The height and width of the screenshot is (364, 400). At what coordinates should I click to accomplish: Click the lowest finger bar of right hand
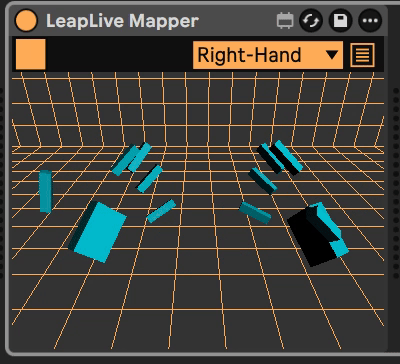[255, 213]
